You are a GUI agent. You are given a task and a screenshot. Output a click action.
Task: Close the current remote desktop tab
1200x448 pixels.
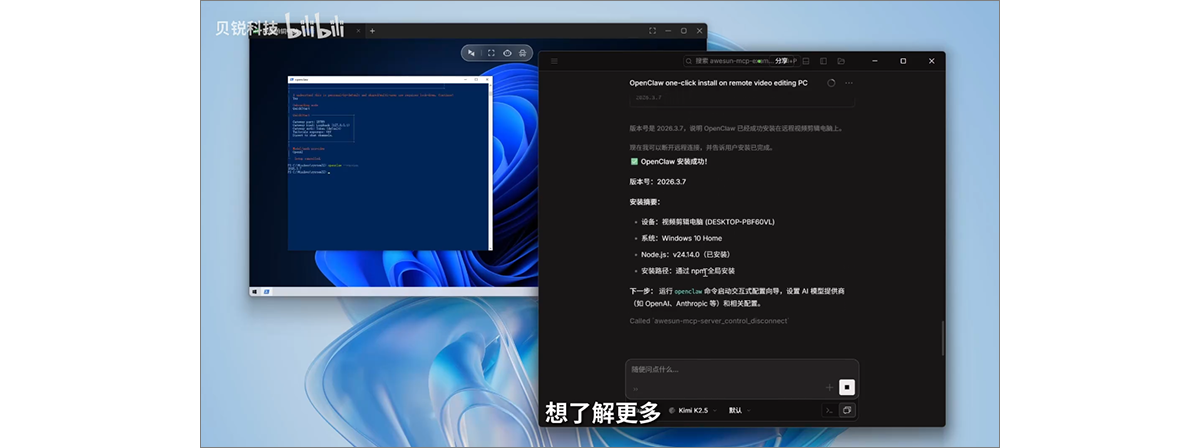point(358,31)
